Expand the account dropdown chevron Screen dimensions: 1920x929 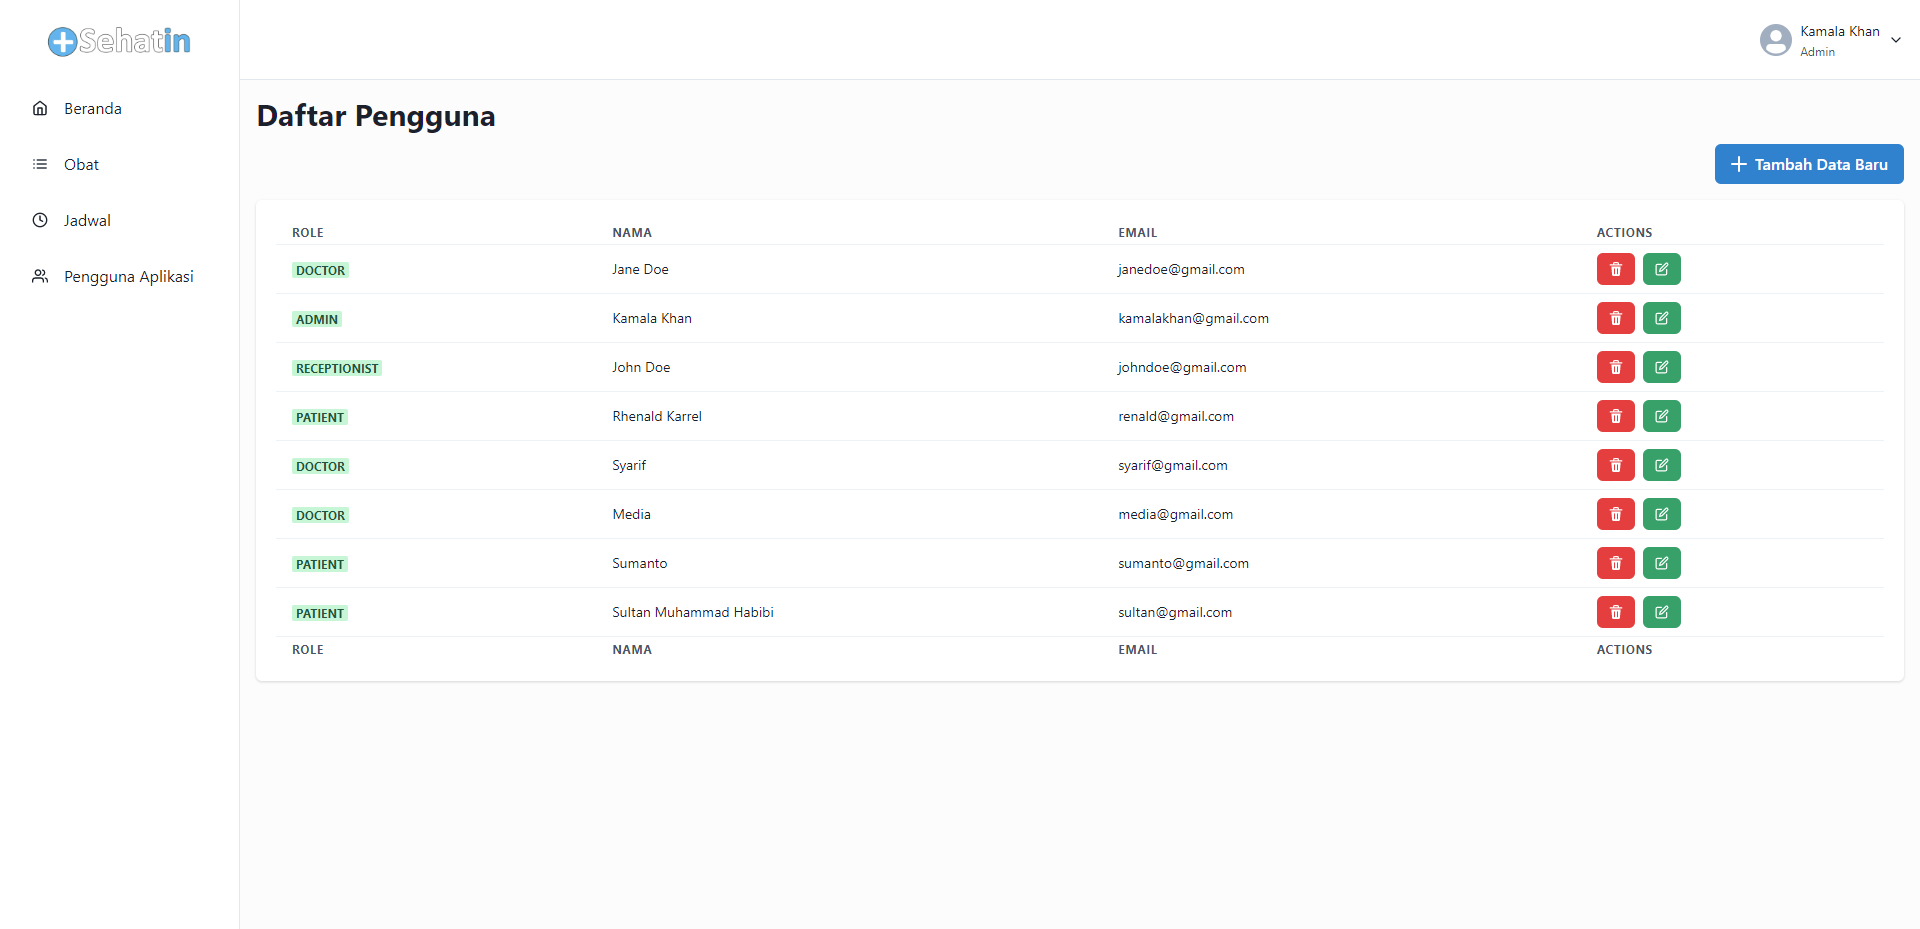pos(1895,40)
